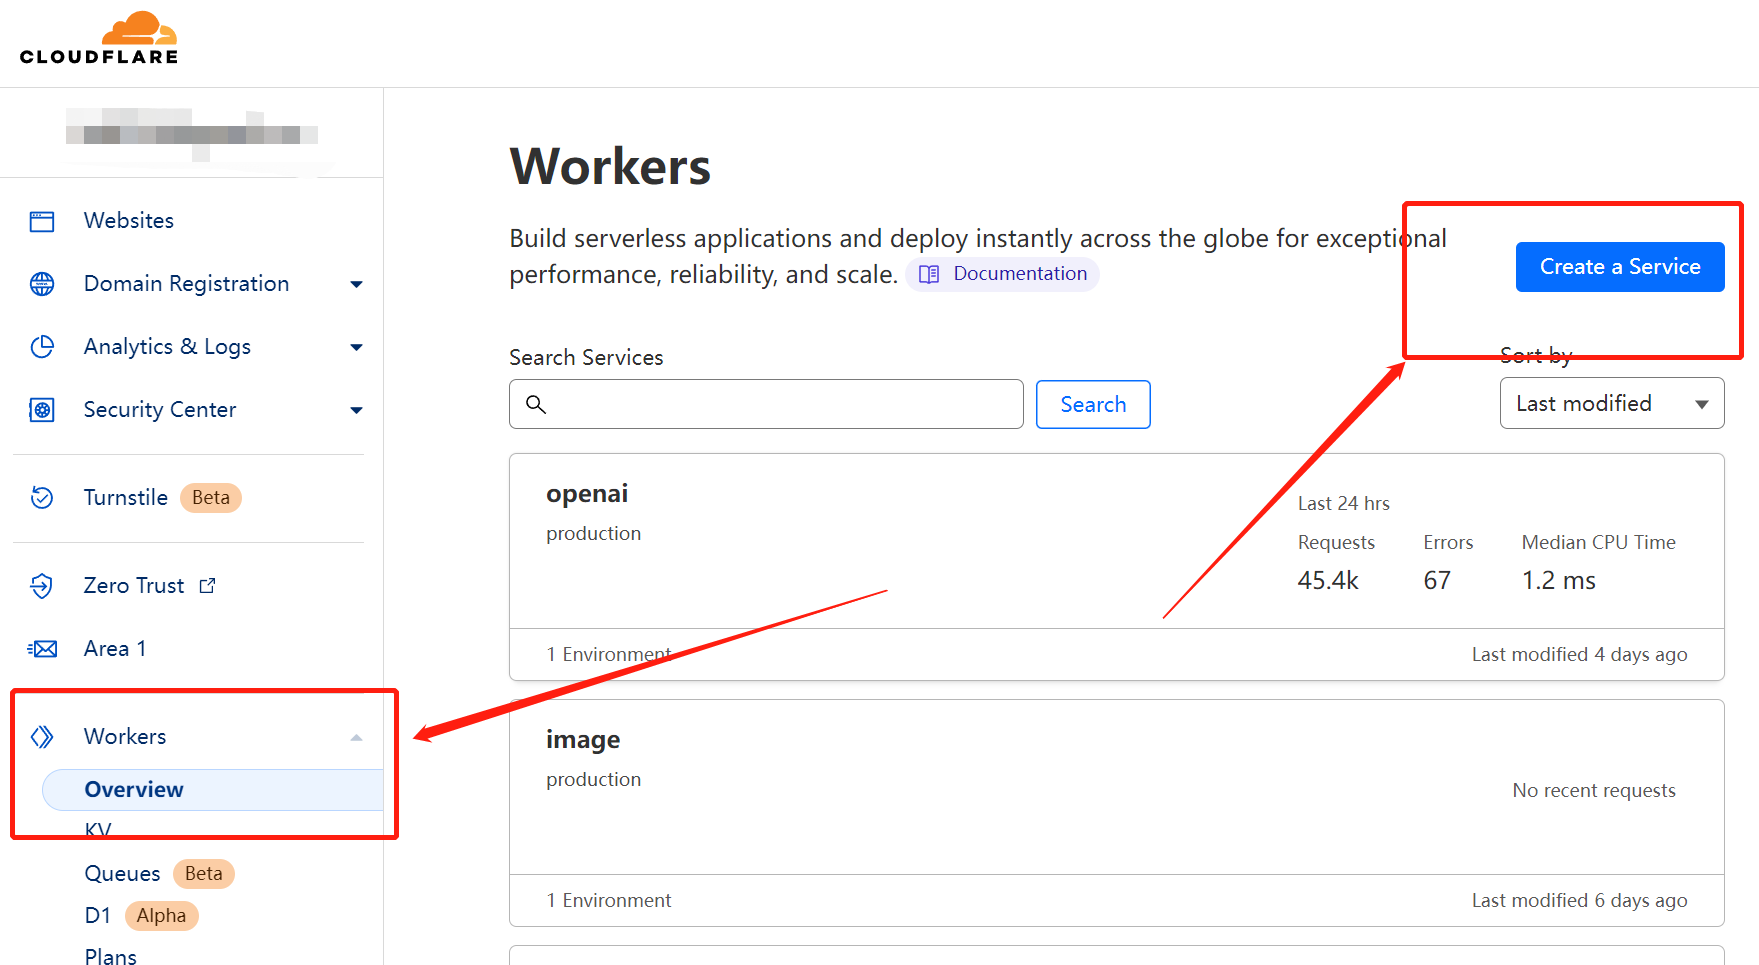The height and width of the screenshot is (965, 1759).
Task: Focus the Search Services input field
Action: click(x=766, y=404)
